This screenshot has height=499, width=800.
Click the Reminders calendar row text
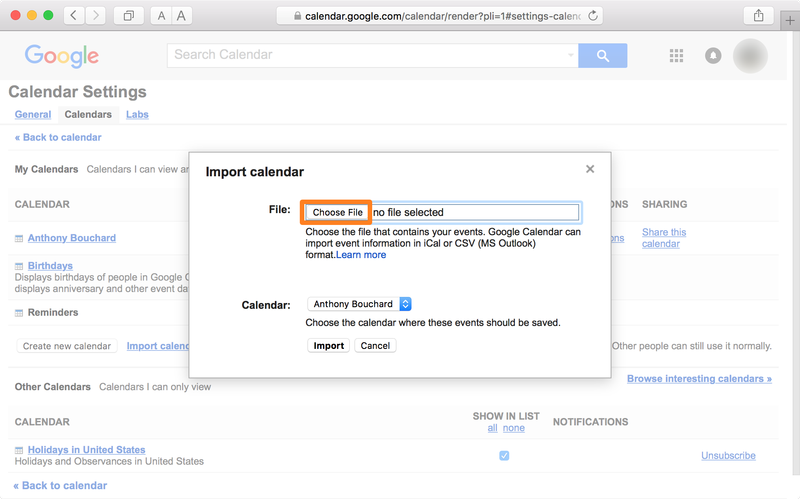point(53,312)
